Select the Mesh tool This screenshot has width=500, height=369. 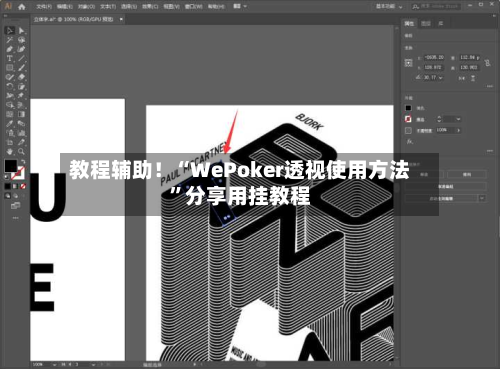[x=9, y=114]
